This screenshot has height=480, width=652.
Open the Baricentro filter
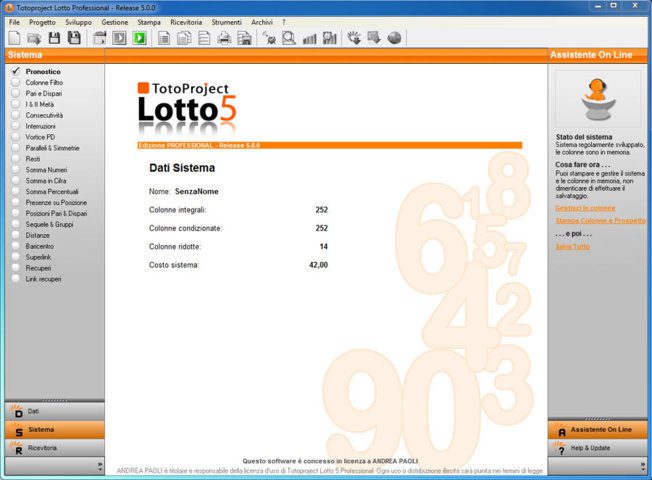(x=40, y=246)
